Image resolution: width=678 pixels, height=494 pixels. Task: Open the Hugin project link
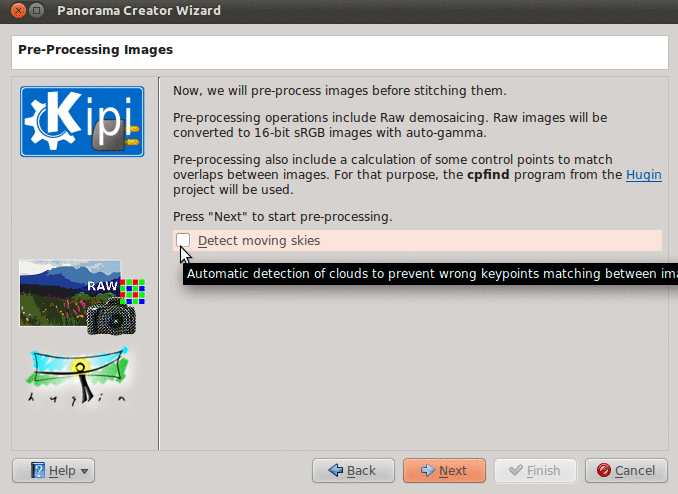click(x=644, y=174)
